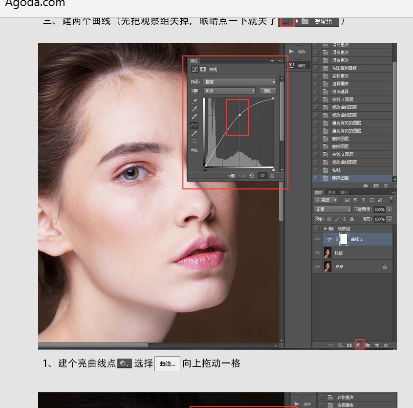Click the lock icon on the Background layer
Image resolution: width=413 pixels, height=408 pixels.
385,267
